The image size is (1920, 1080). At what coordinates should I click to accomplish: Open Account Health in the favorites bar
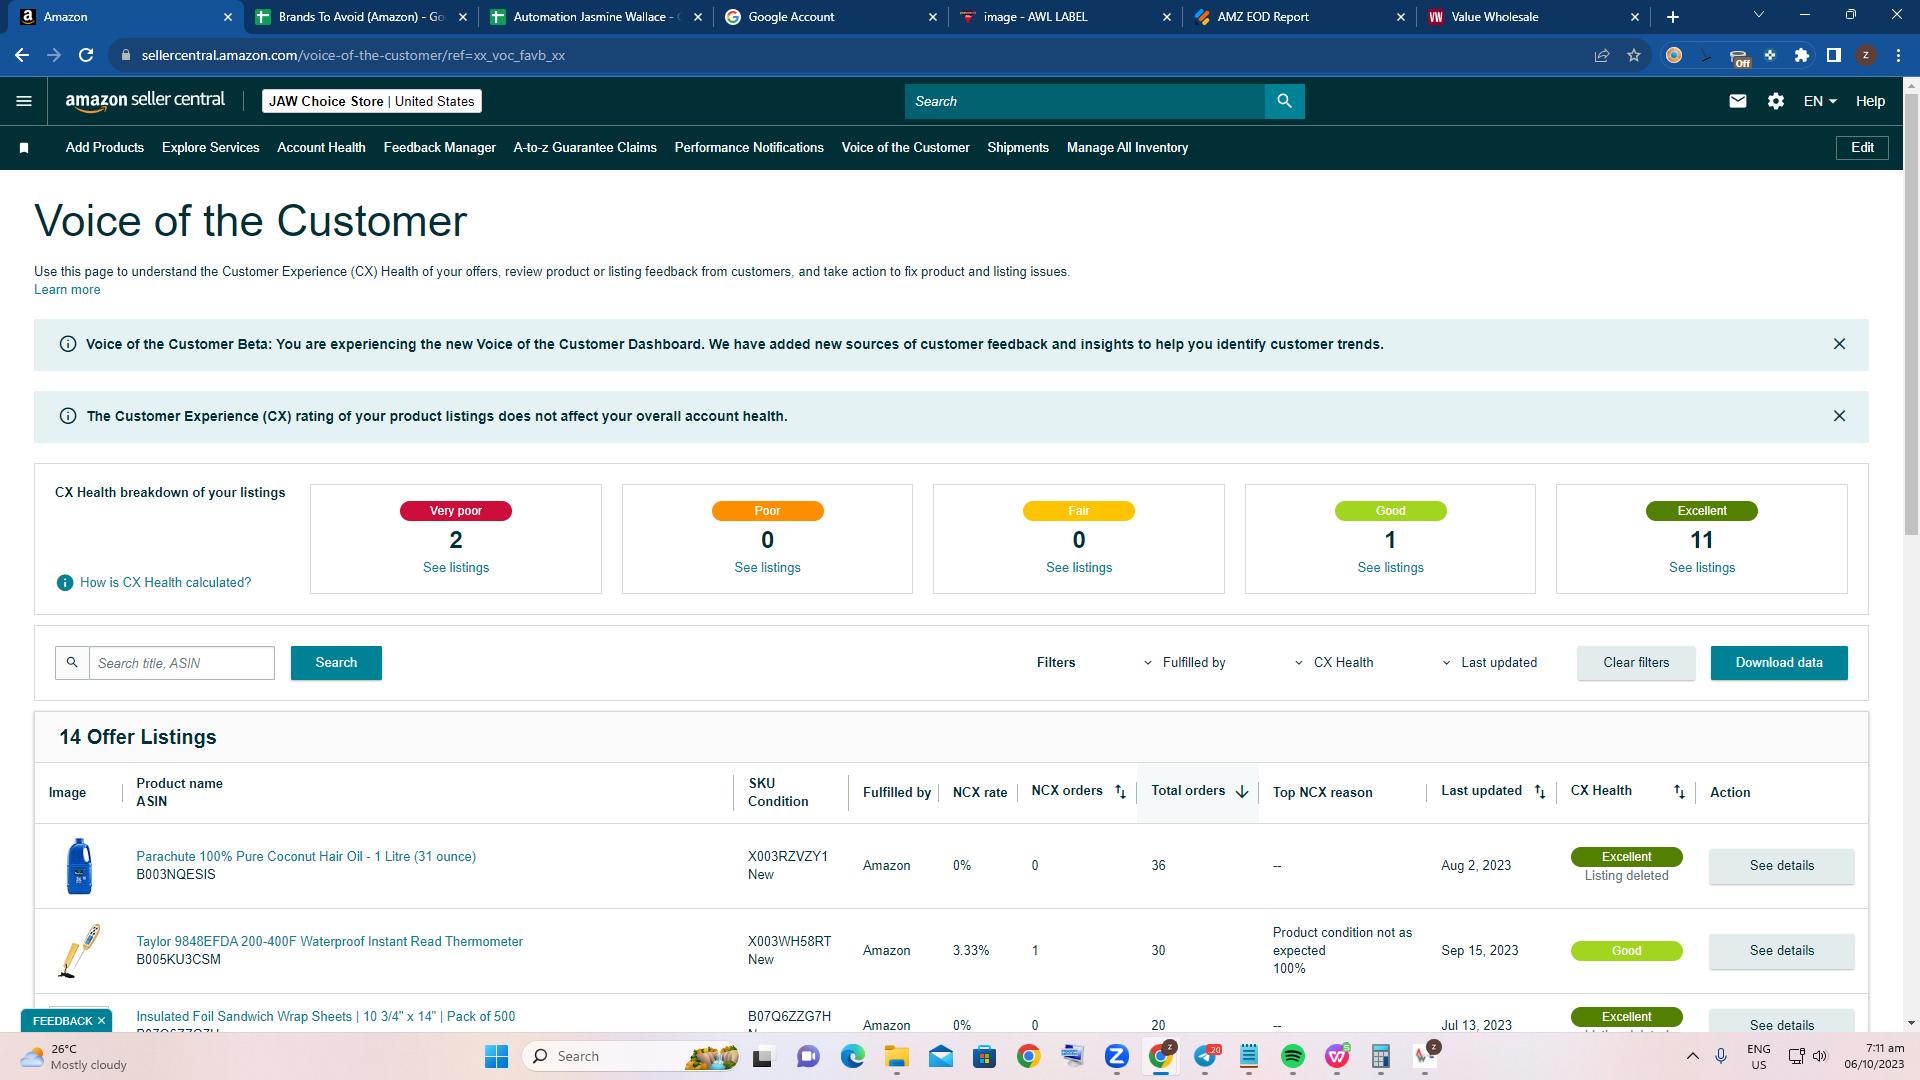coord(321,148)
